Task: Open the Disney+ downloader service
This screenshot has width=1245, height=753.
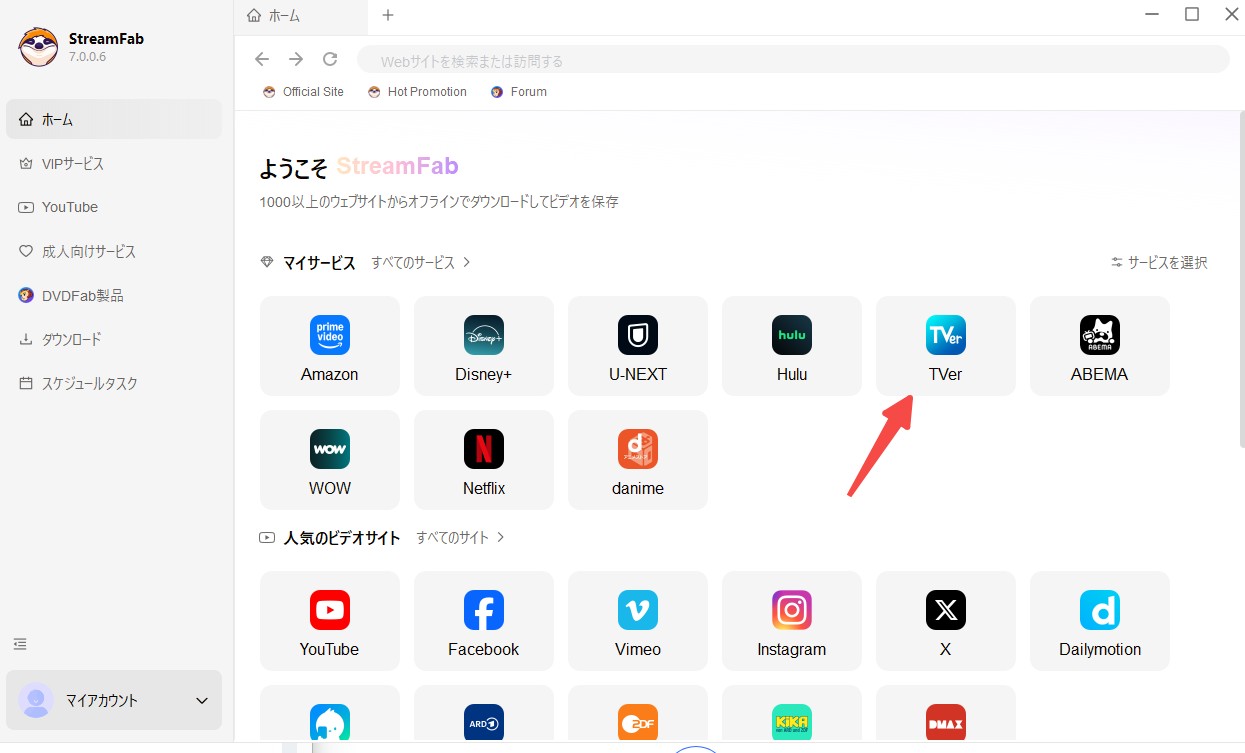Action: coord(483,345)
